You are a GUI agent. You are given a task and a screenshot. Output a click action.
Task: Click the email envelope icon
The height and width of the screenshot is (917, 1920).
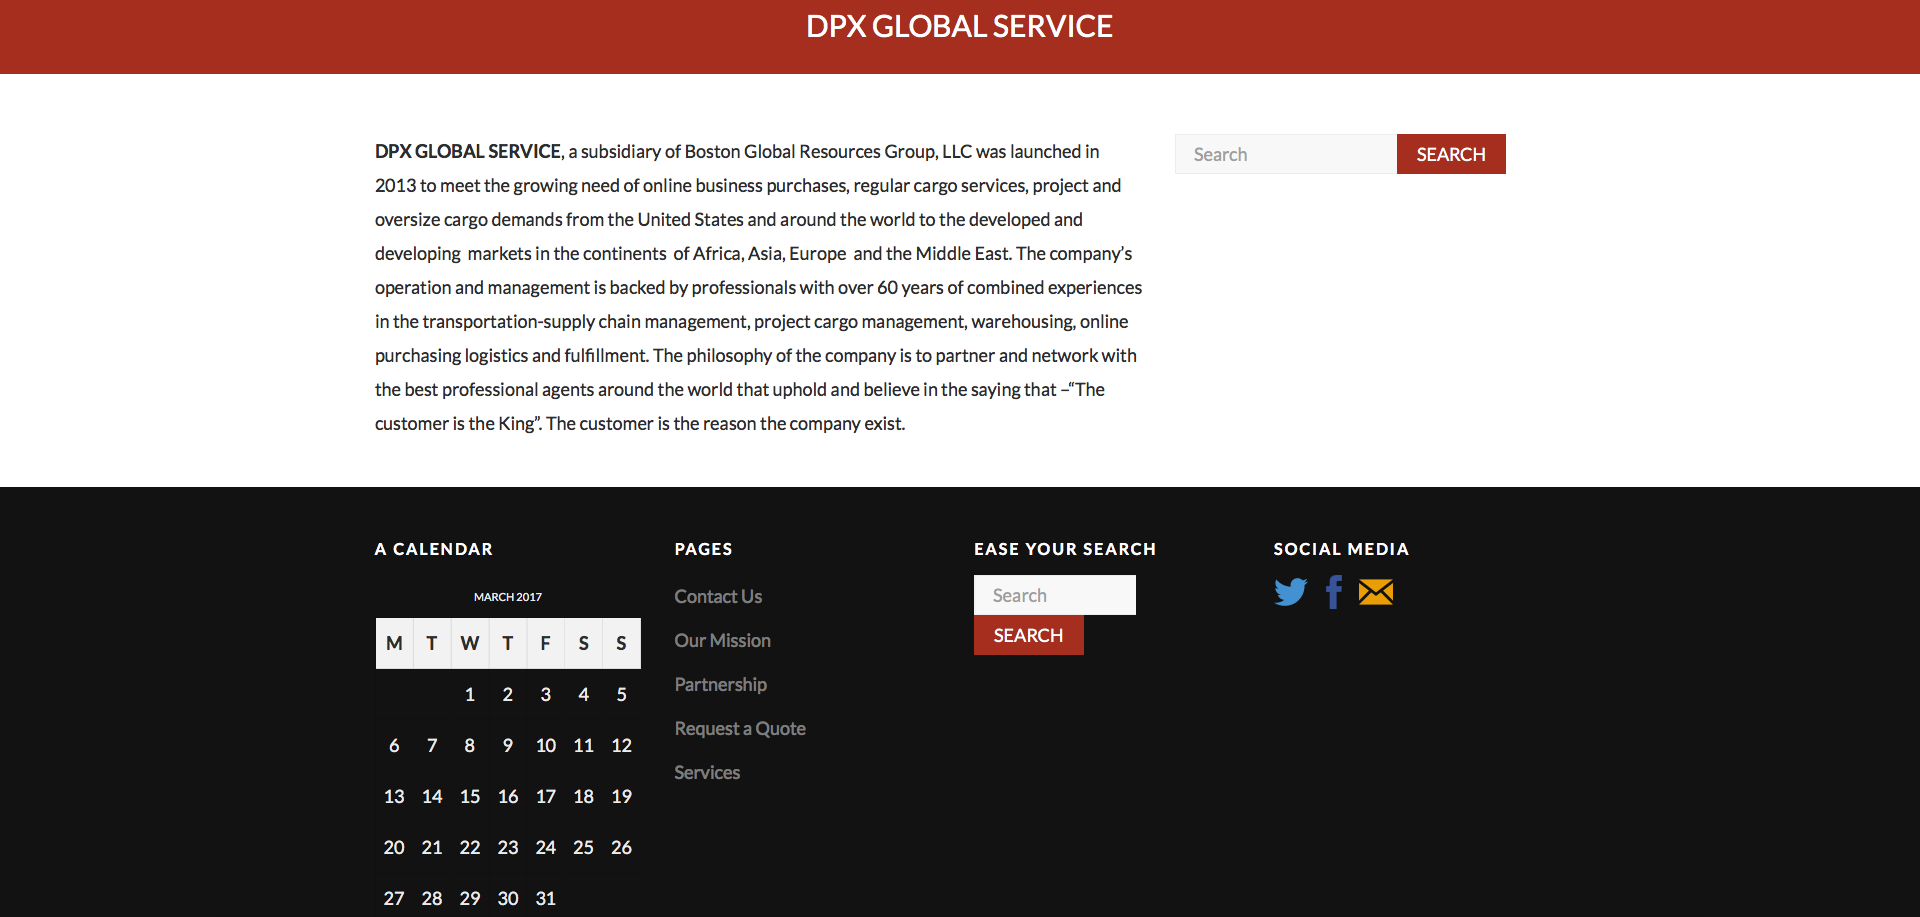click(1376, 592)
